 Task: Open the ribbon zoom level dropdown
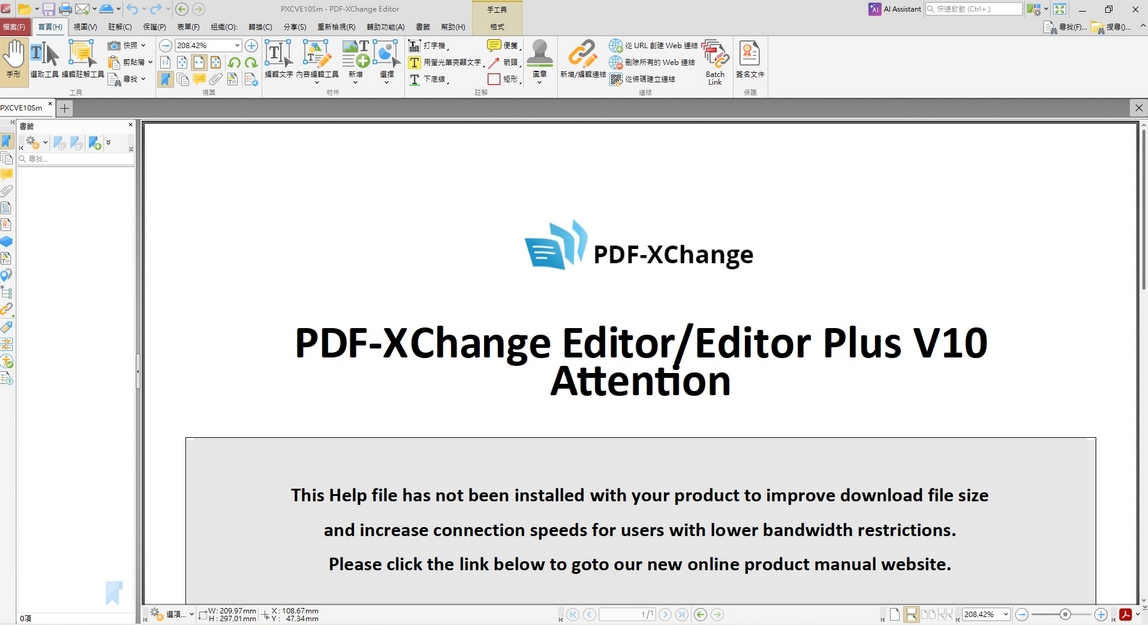click(237, 45)
